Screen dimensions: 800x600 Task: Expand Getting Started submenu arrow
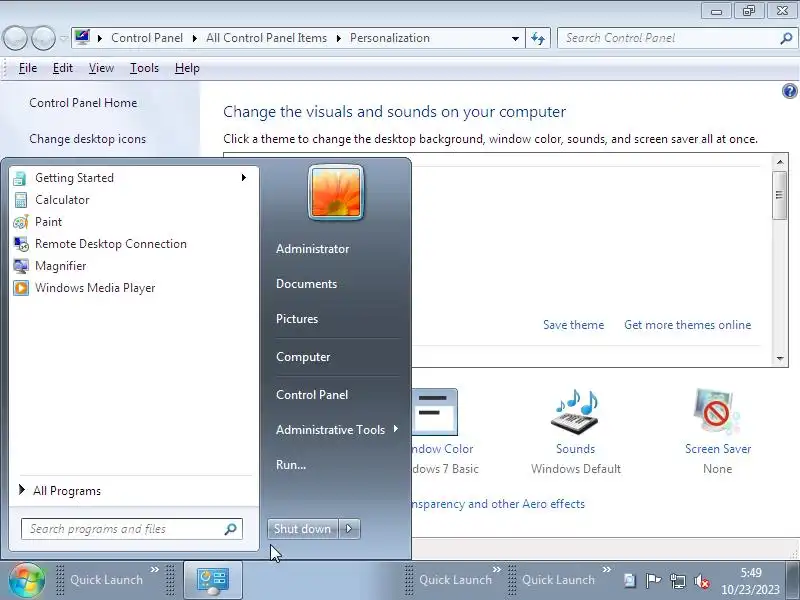coord(244,178)
